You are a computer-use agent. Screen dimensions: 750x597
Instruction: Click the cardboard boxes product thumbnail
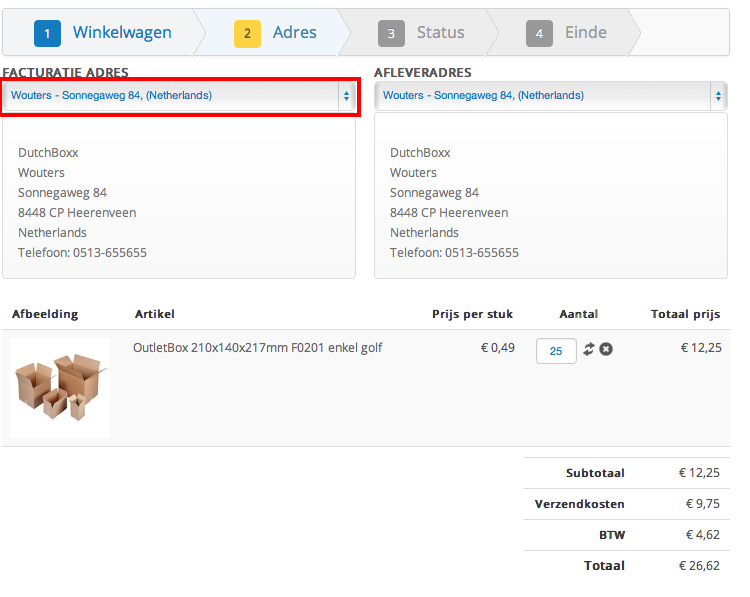coord(60,387)
